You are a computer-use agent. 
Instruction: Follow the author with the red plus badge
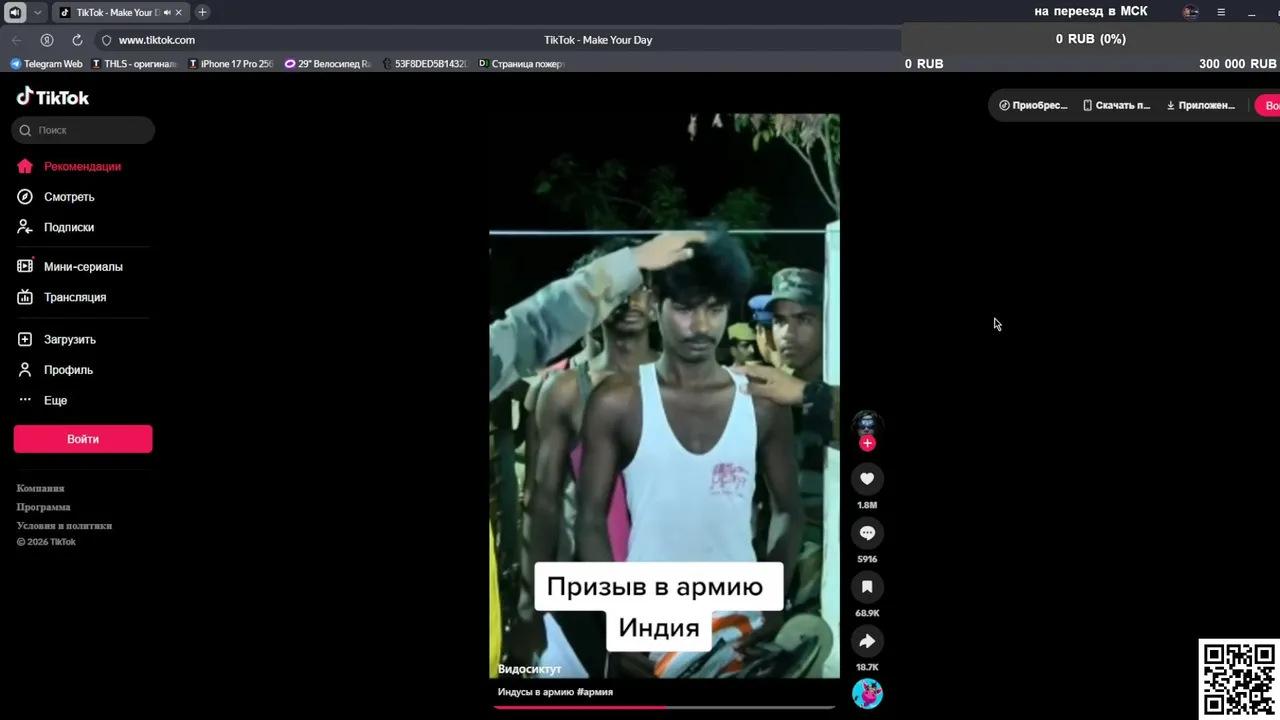coord(867,443)
